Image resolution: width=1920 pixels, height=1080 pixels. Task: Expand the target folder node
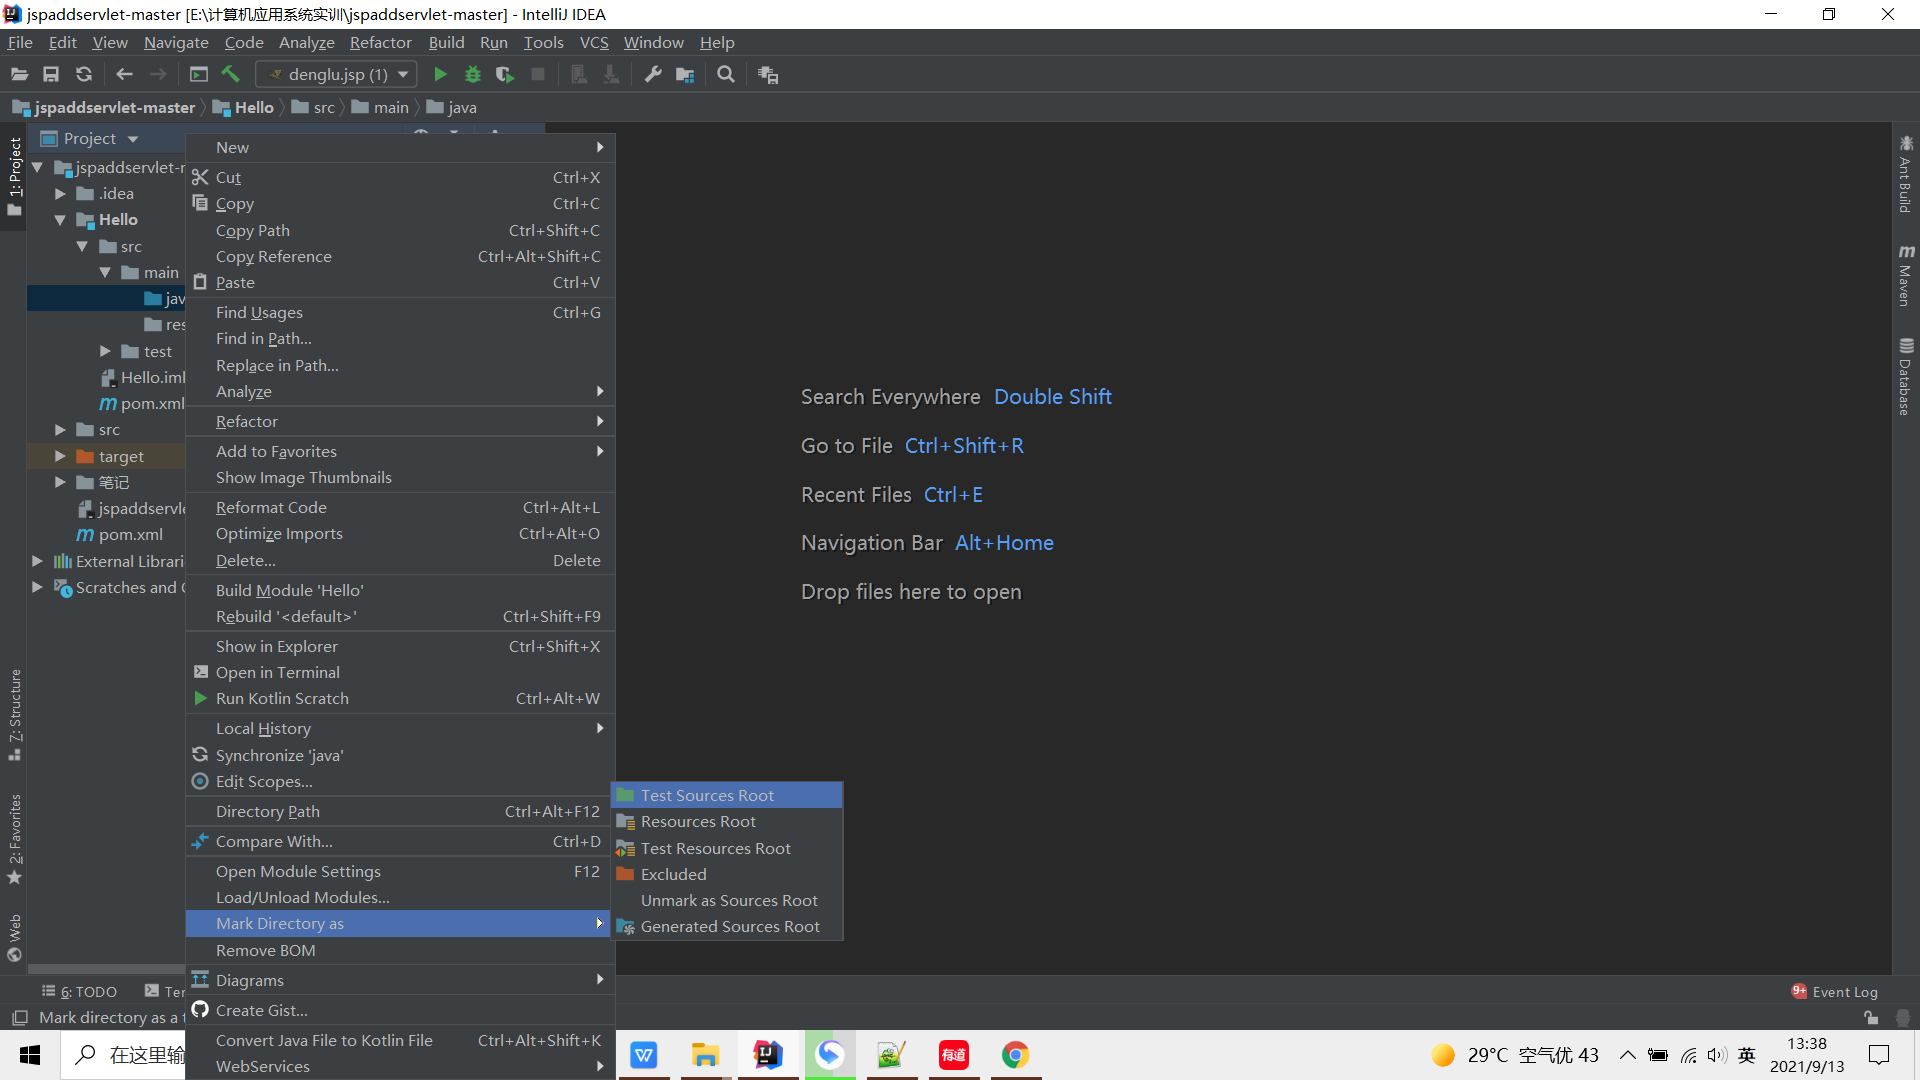point(60,456)
